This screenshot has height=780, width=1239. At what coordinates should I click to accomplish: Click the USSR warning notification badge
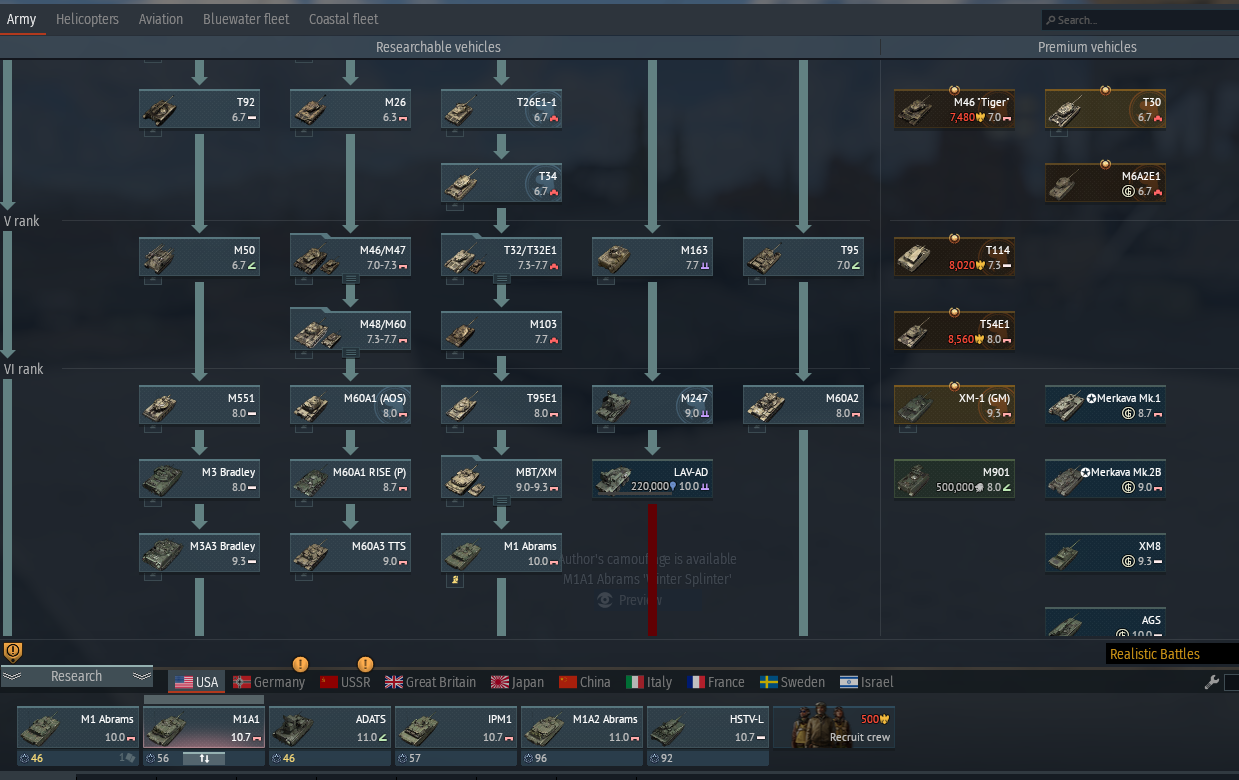[x=365, y=664]
